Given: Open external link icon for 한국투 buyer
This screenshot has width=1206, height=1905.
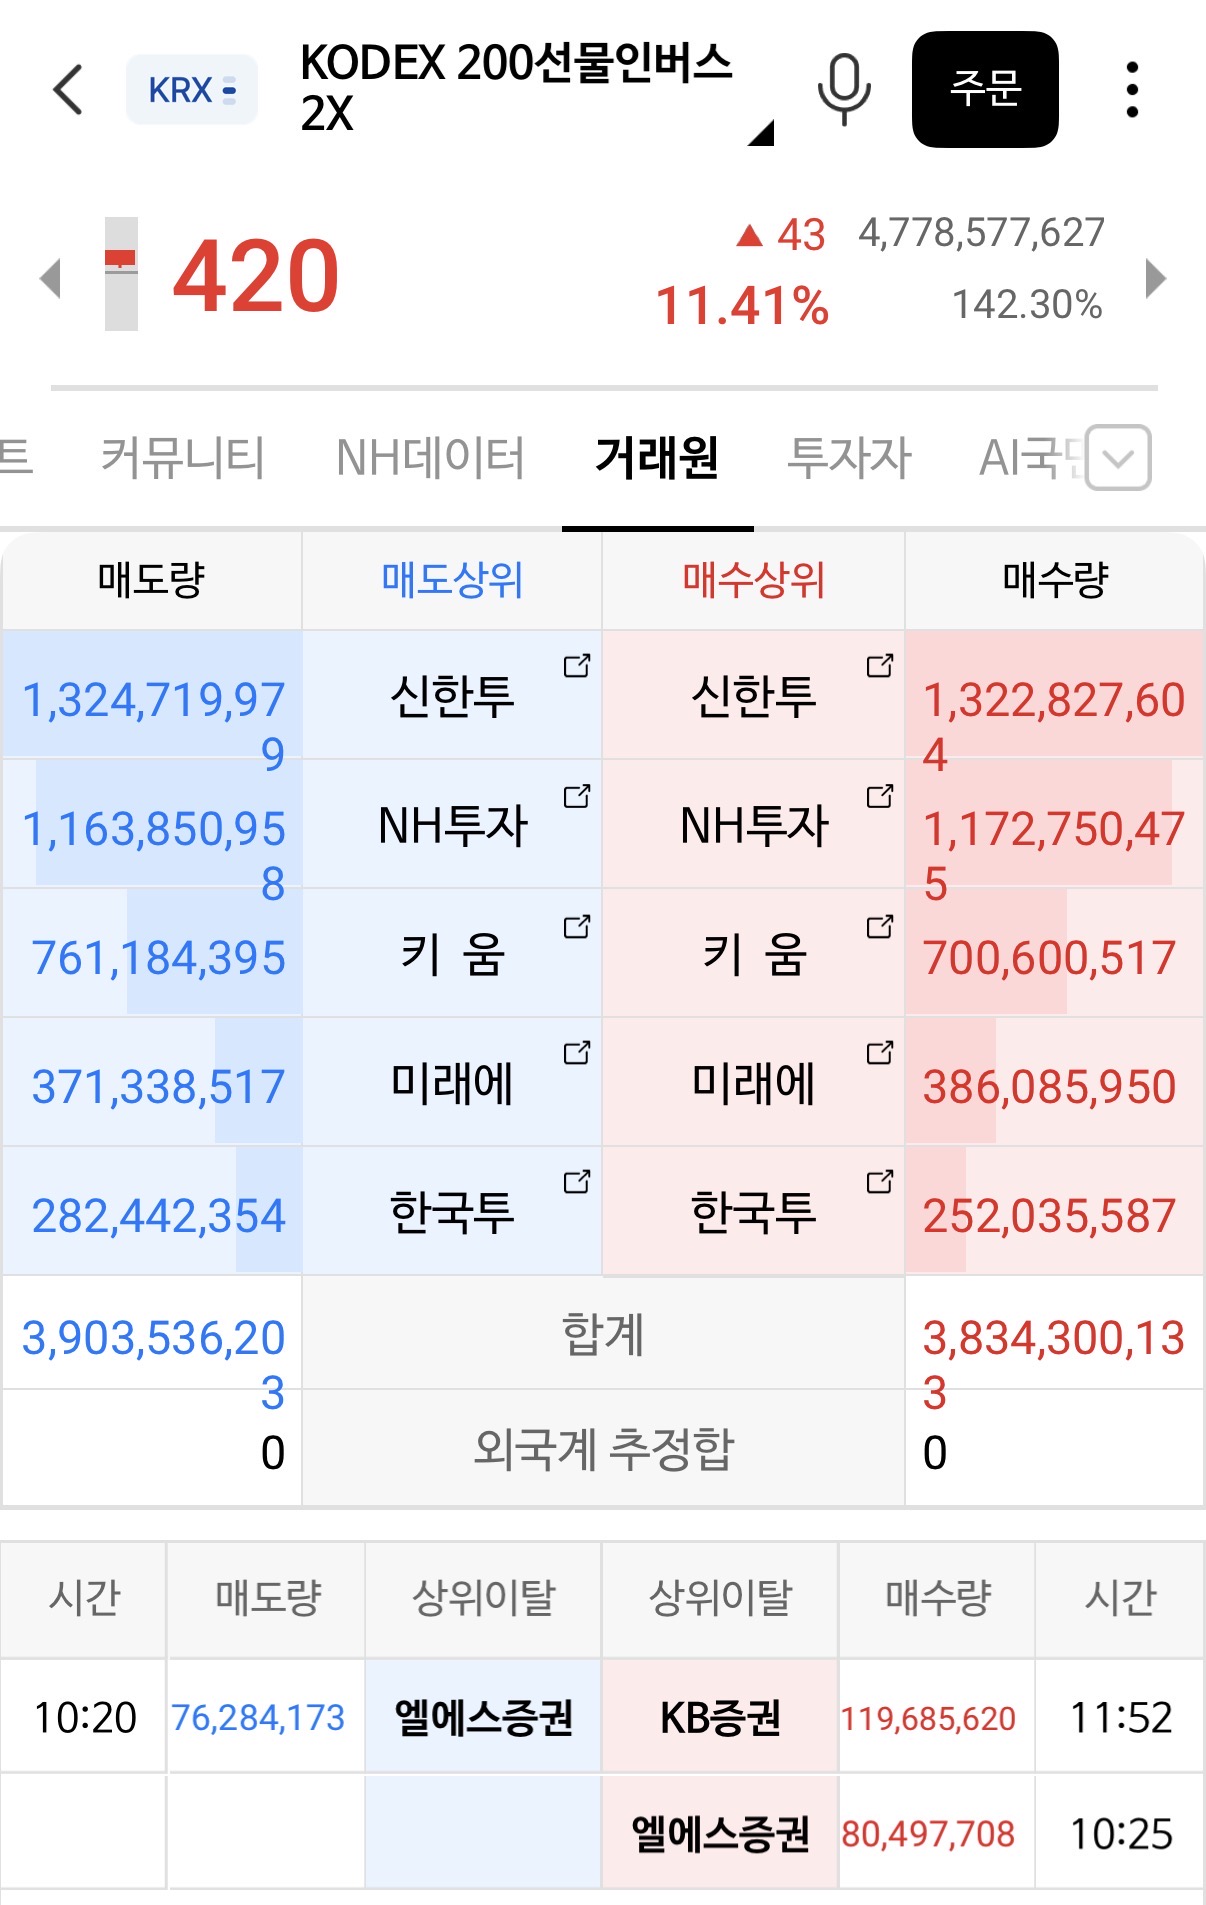Looking at the screenshot, I should 879,1182.
